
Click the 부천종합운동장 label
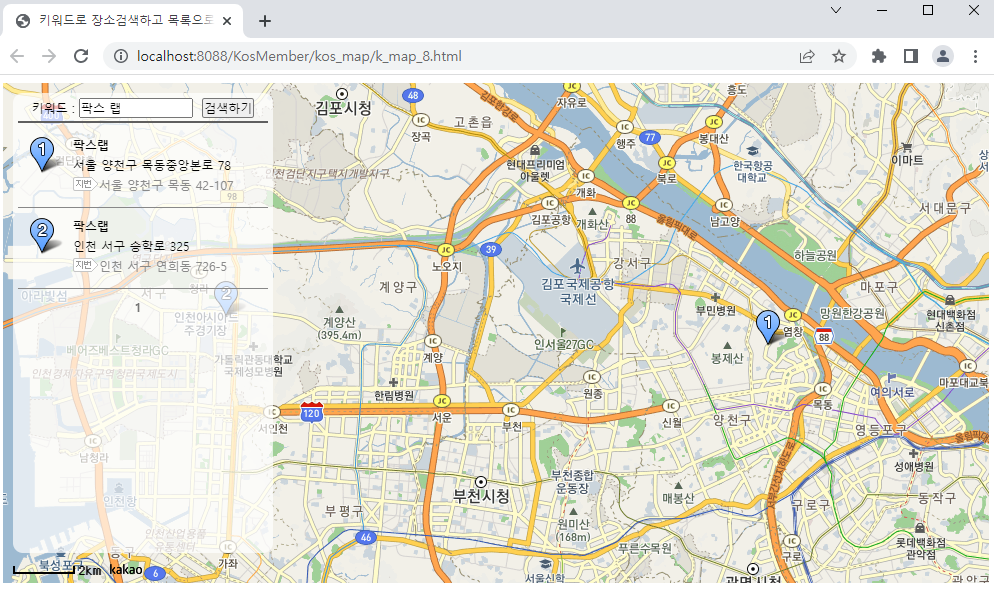click(572, 482)
